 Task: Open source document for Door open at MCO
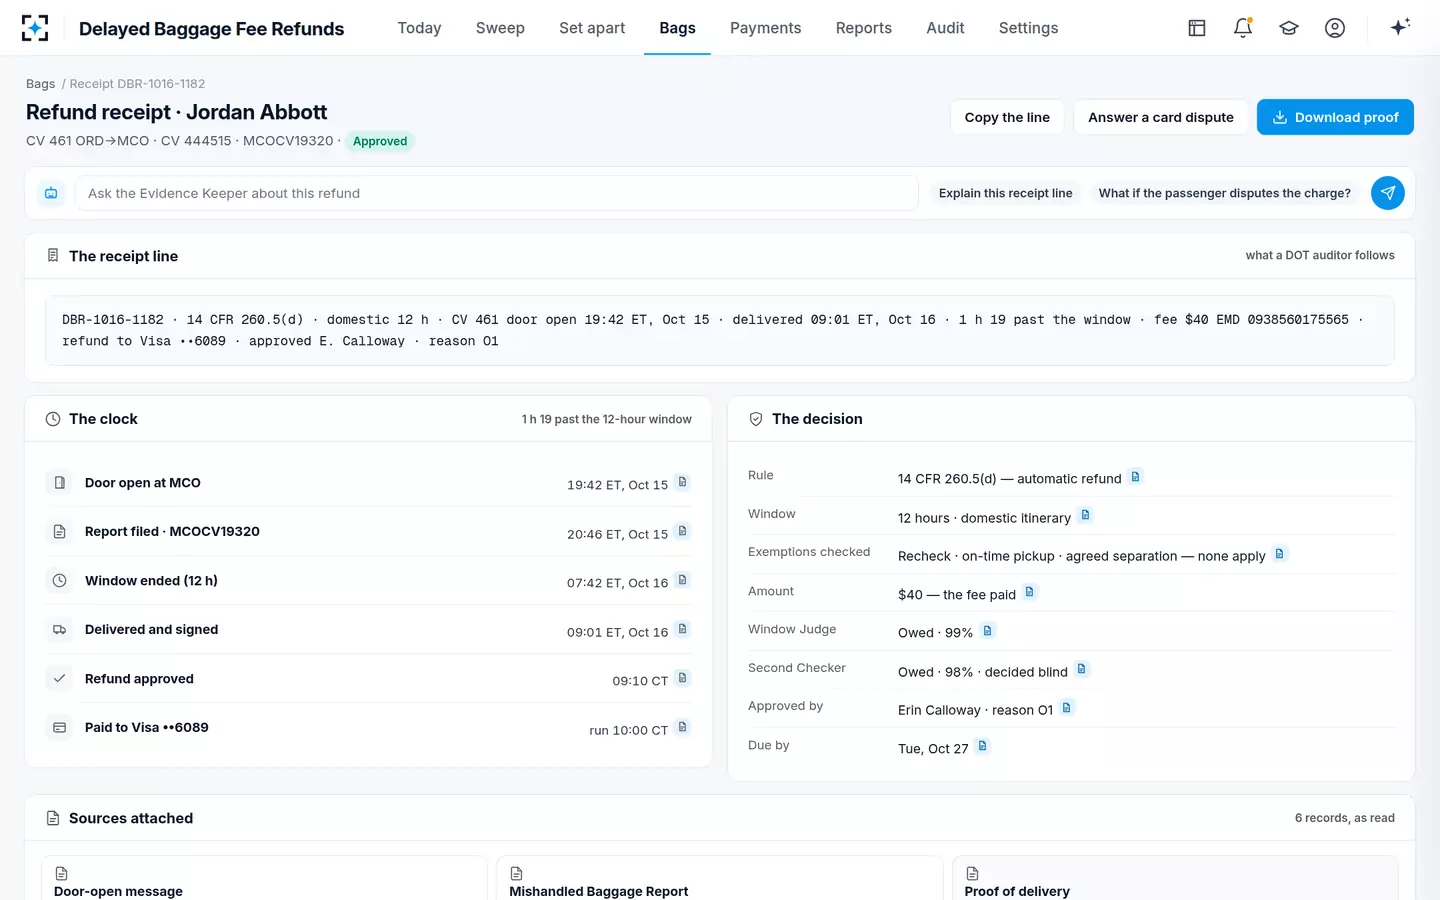point(683,482)
